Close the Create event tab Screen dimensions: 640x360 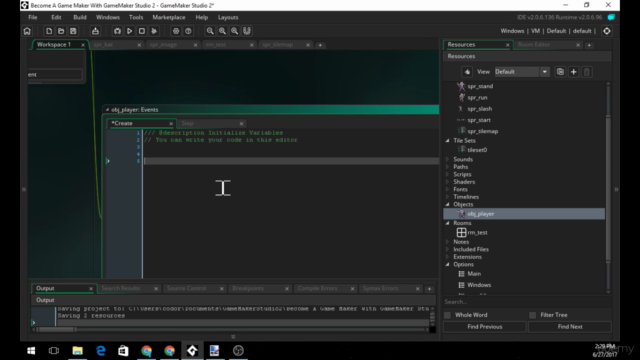[x=171, y=123]
